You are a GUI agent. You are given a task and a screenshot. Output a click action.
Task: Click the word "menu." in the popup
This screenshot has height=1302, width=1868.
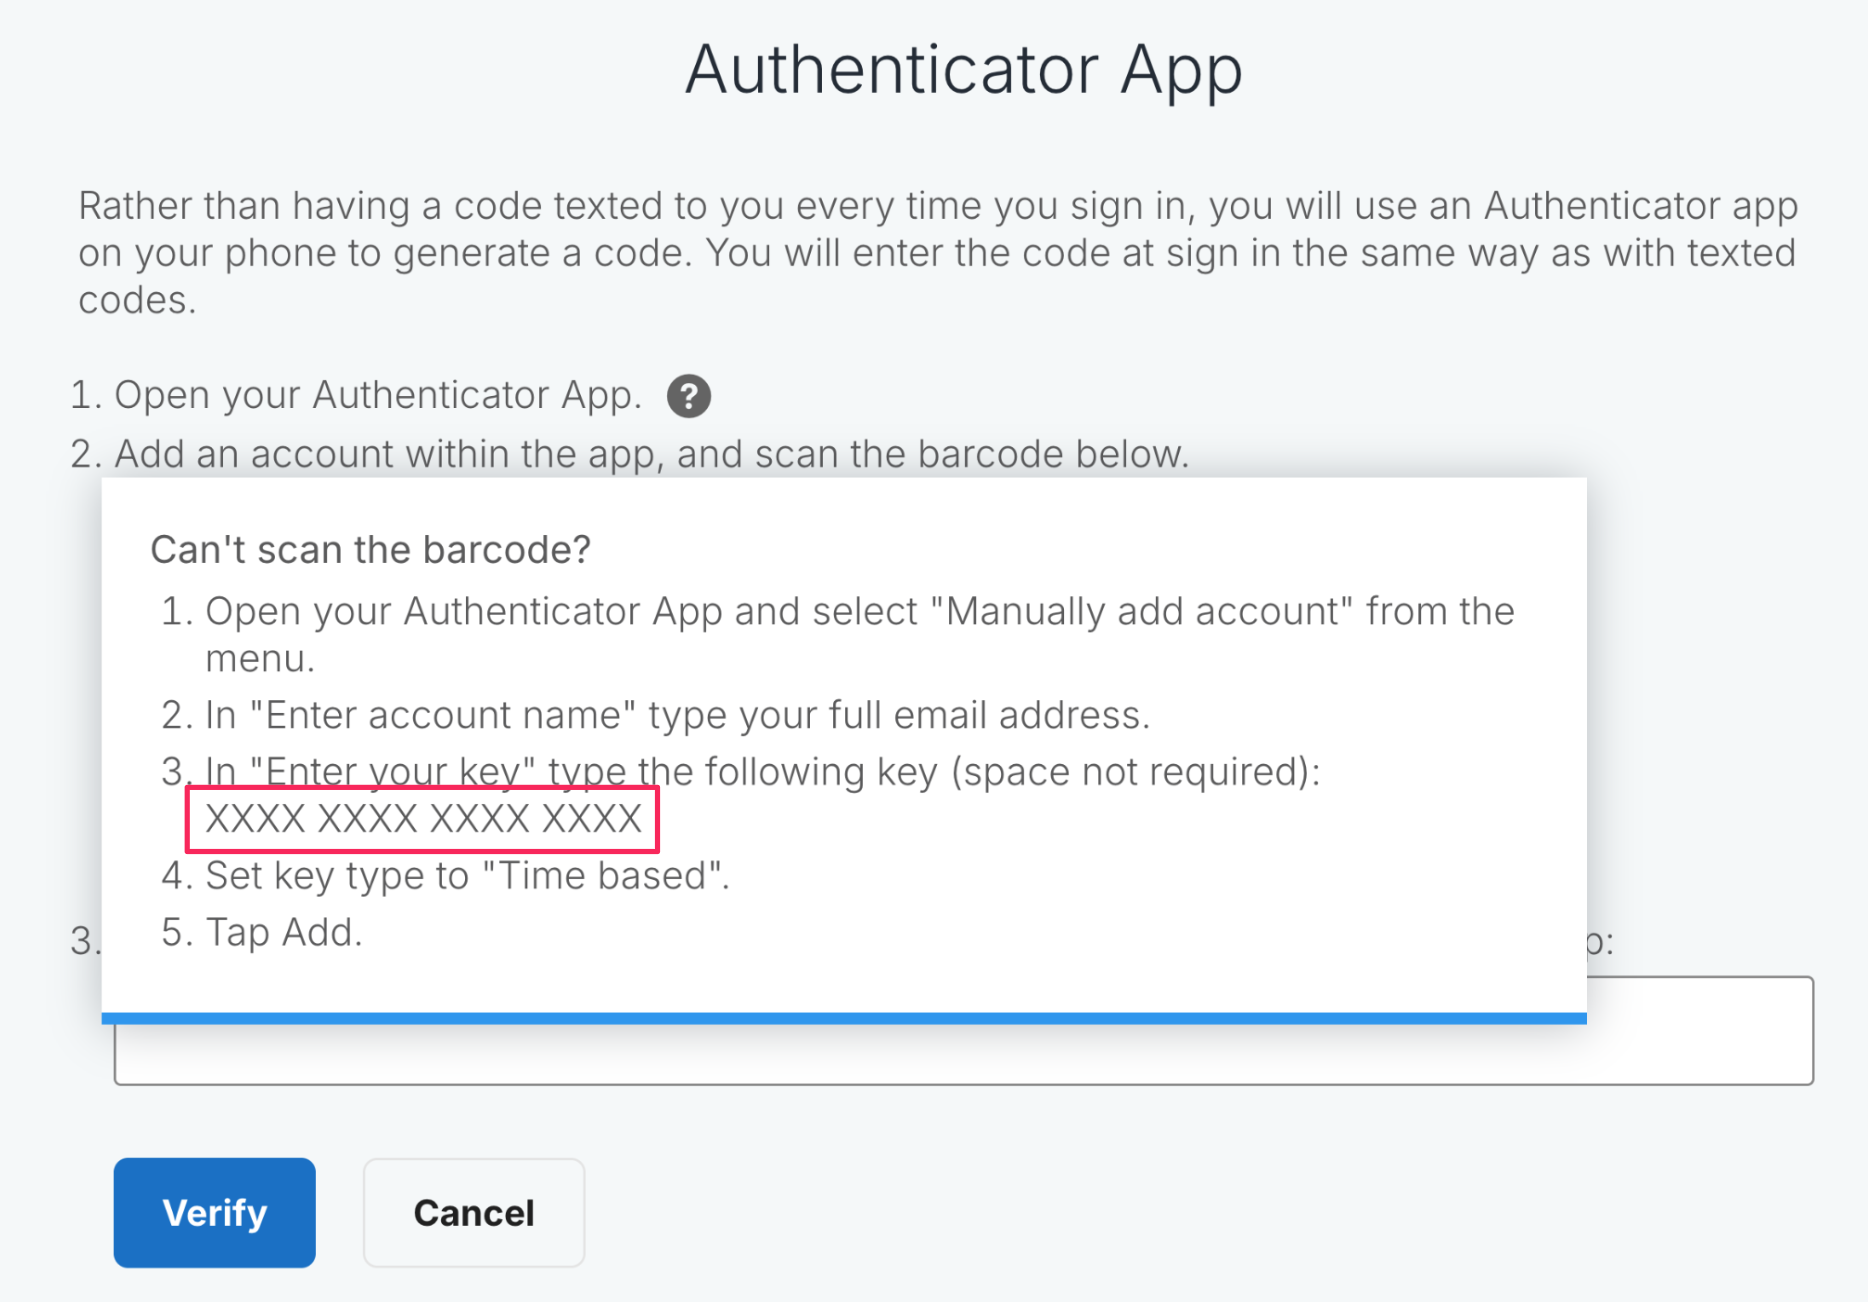pyautogui.click(x=260, y=659)
